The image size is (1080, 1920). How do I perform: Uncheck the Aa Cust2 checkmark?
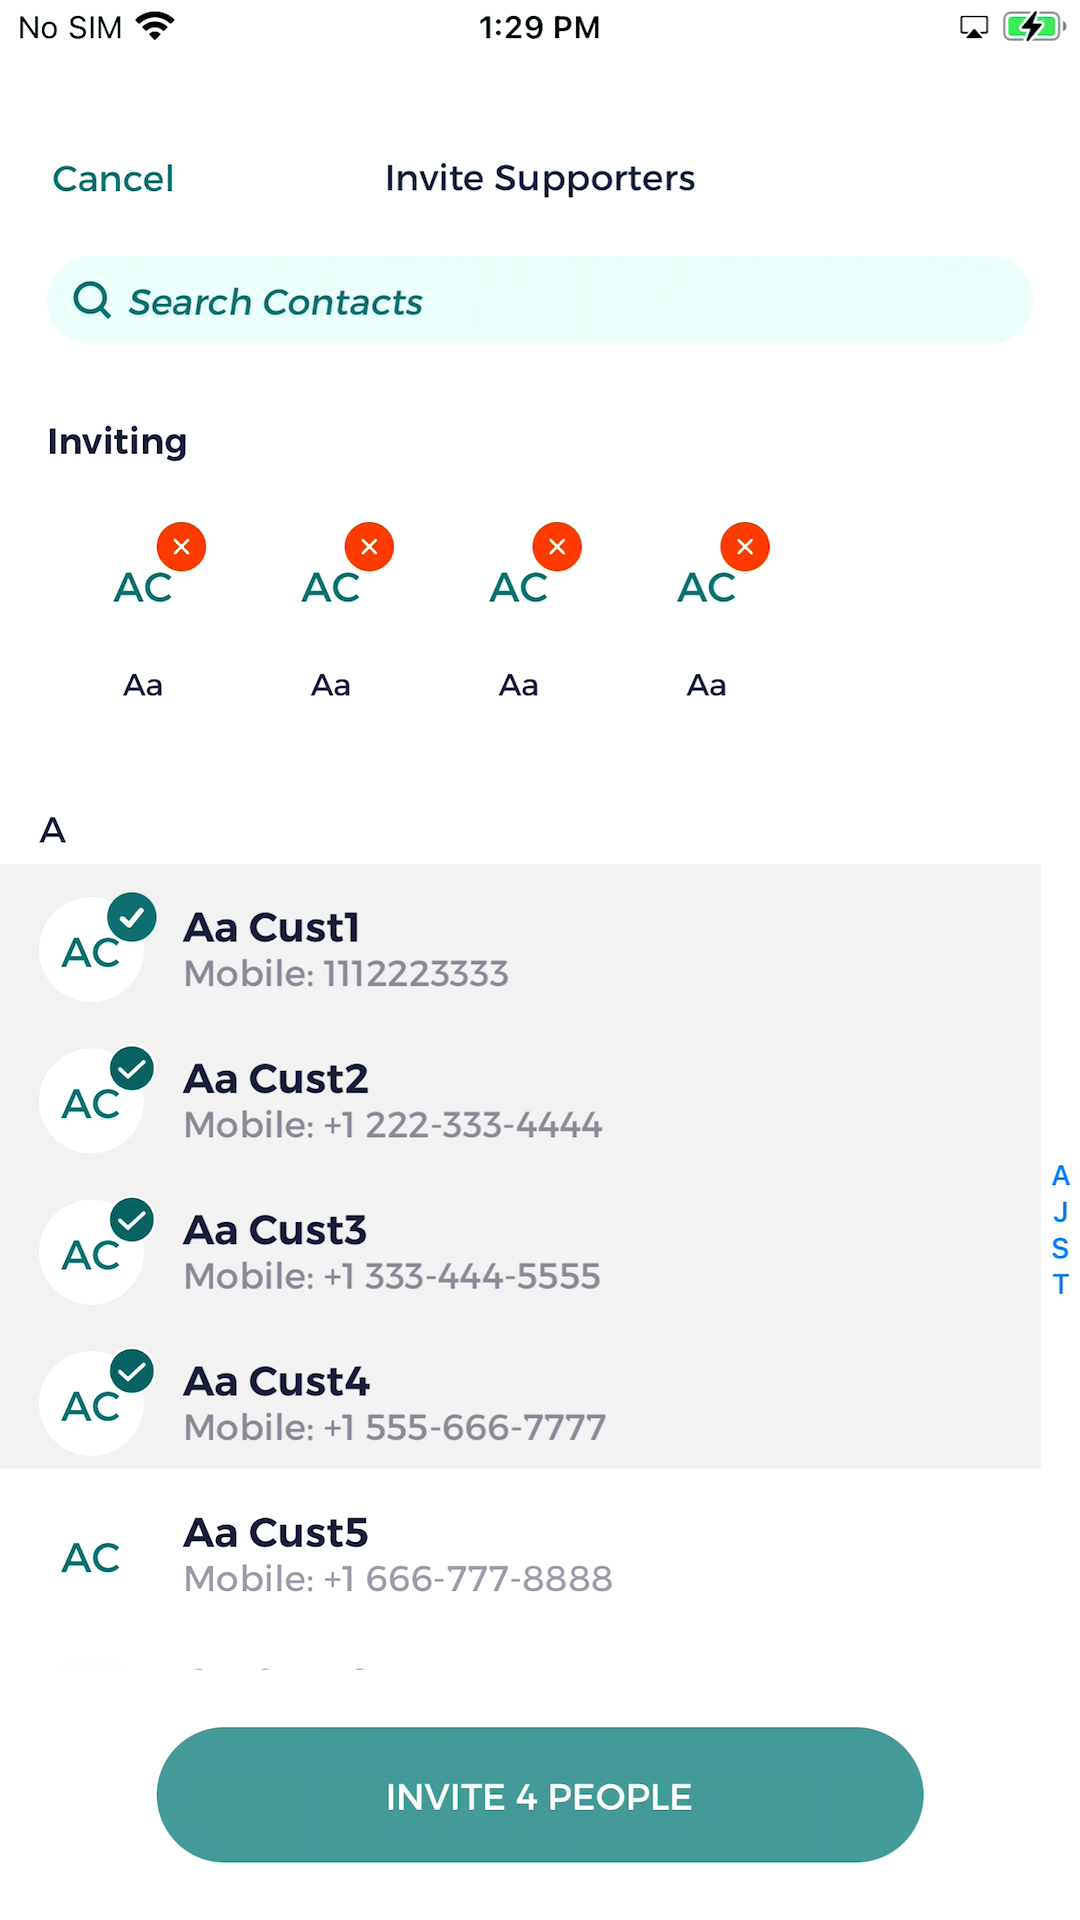pyautogui.click(x=132, y=1068)
